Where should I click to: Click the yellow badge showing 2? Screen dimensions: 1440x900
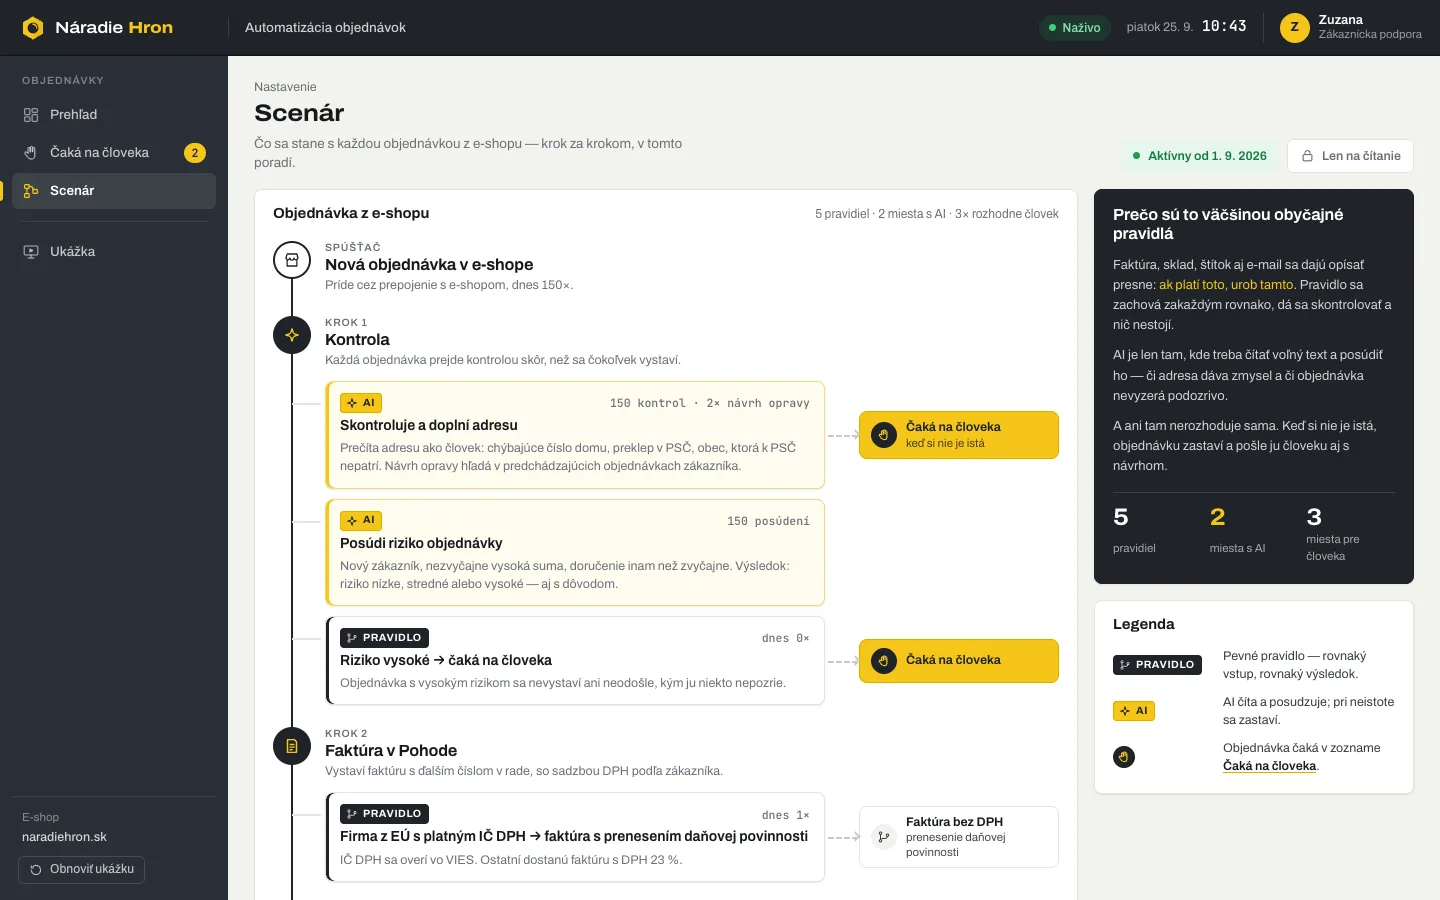pos(195,153)
